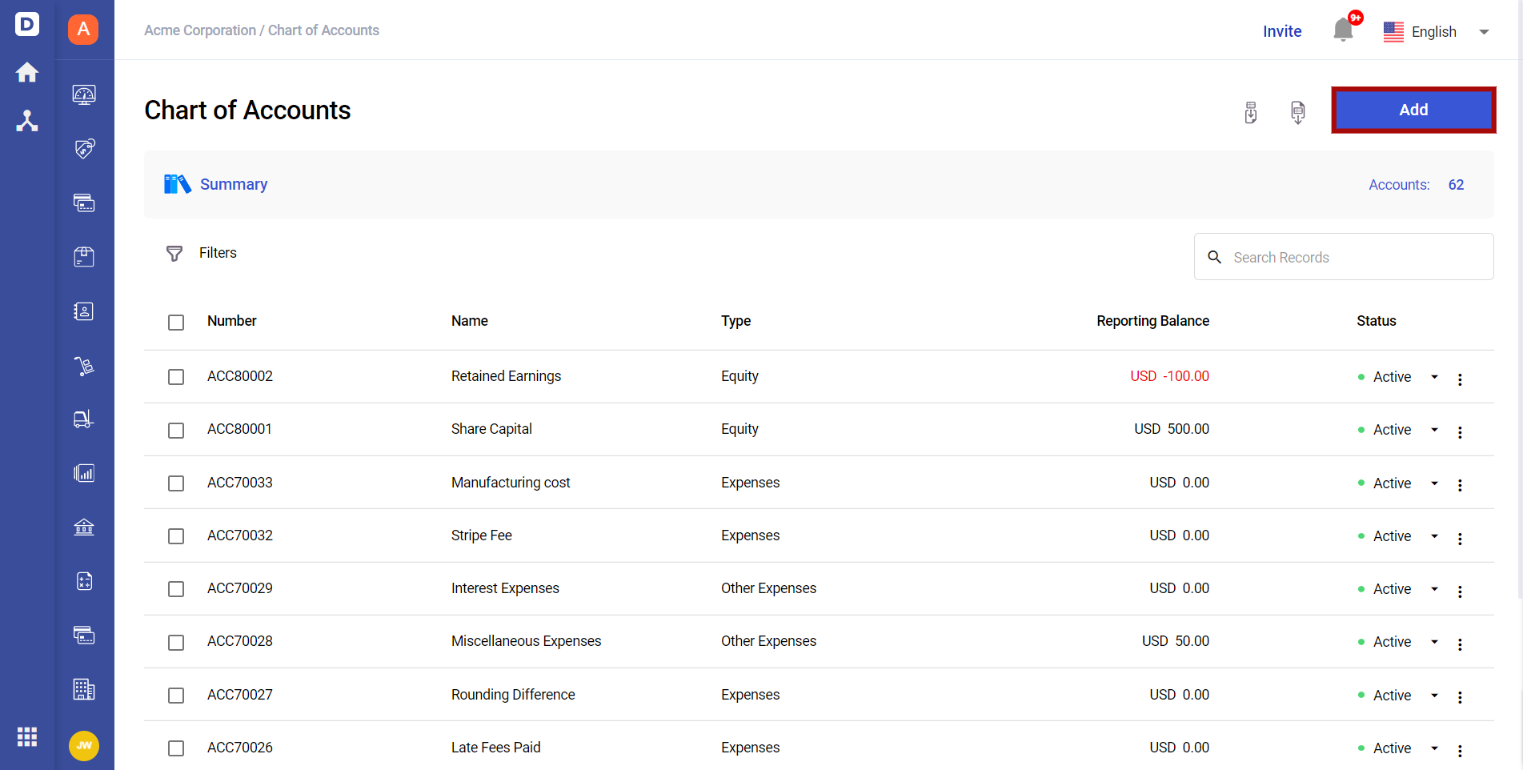
Task: Check the ACC70033 row checkbox
Action: tap(176, 483)
